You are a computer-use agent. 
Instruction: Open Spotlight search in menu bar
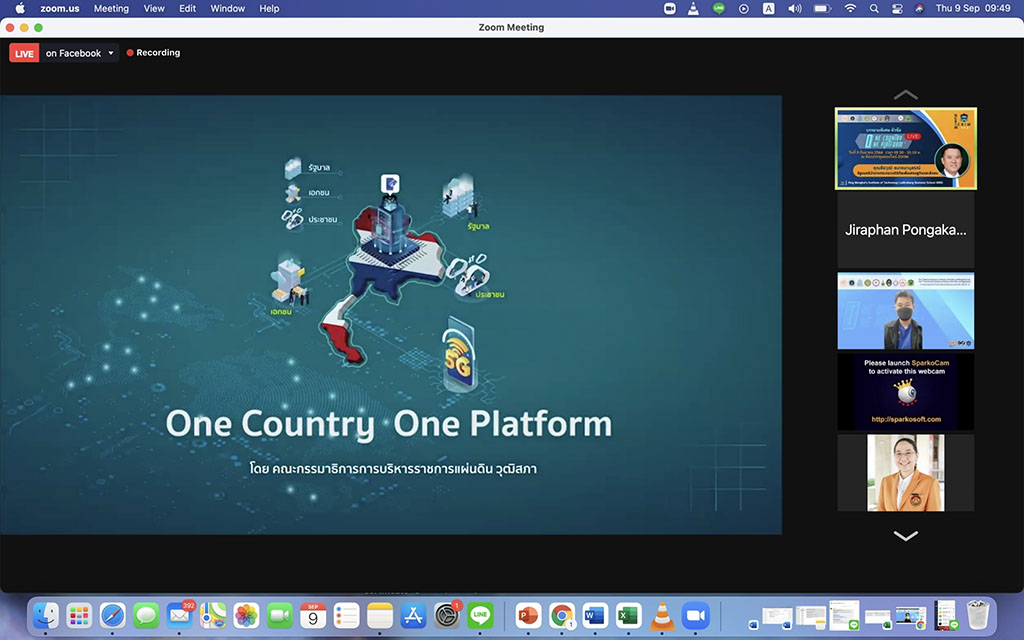pyautogui.click(x=874, y=8)
